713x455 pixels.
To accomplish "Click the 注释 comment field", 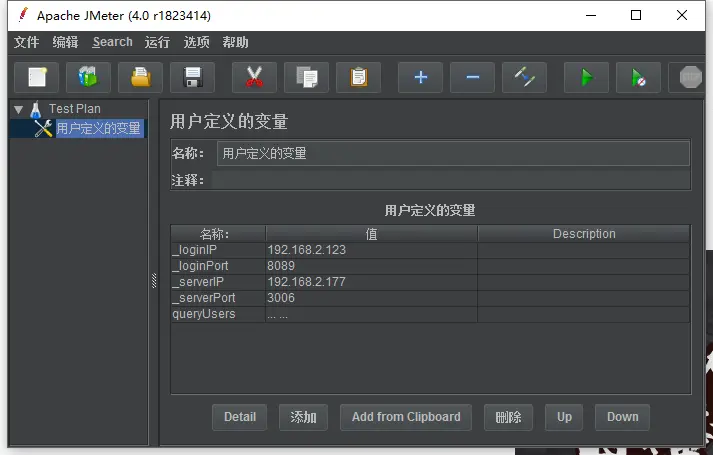I will (451, 180).
